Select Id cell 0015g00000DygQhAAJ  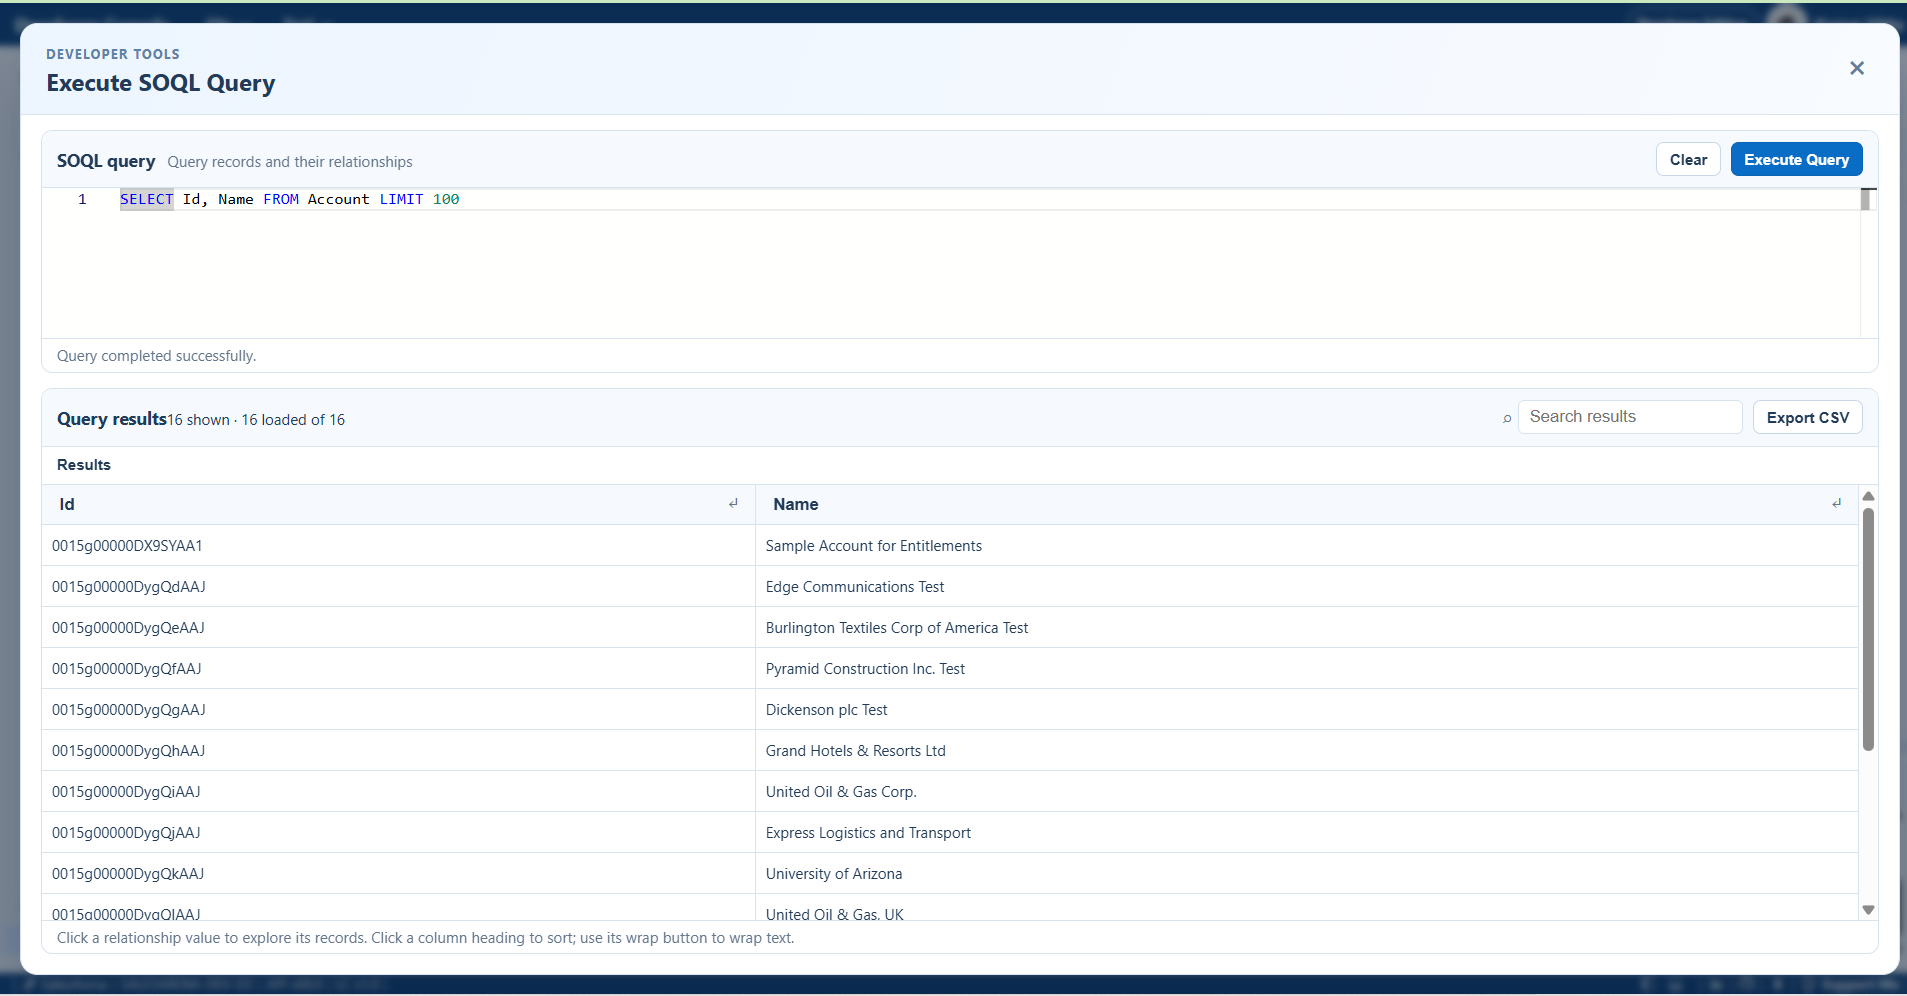tap(398, 751)
